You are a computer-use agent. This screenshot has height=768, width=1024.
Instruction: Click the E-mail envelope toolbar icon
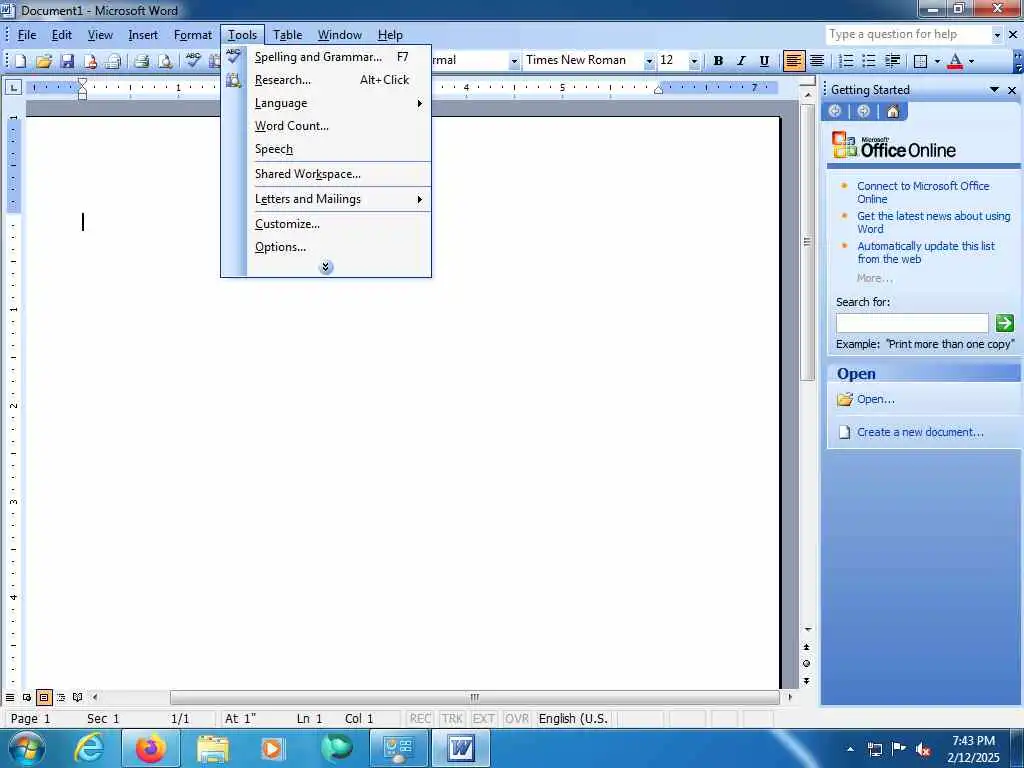coord(113,61)
